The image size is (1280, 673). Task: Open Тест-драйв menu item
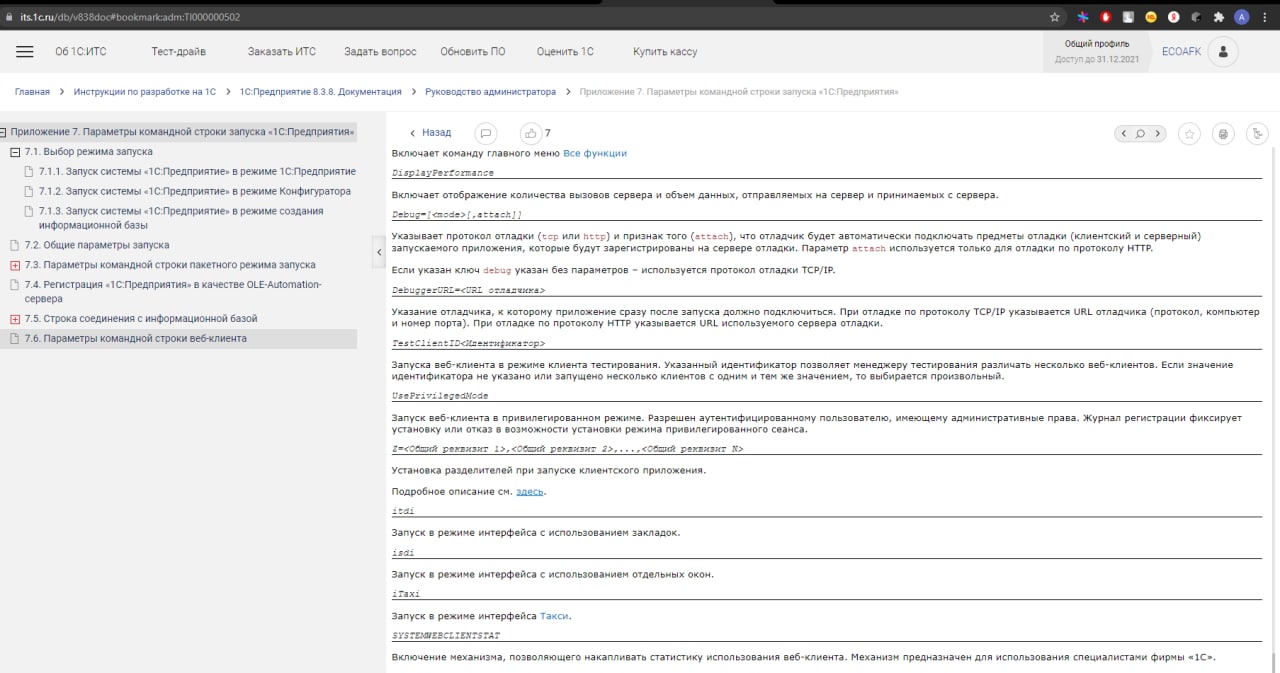click(178, 52)
